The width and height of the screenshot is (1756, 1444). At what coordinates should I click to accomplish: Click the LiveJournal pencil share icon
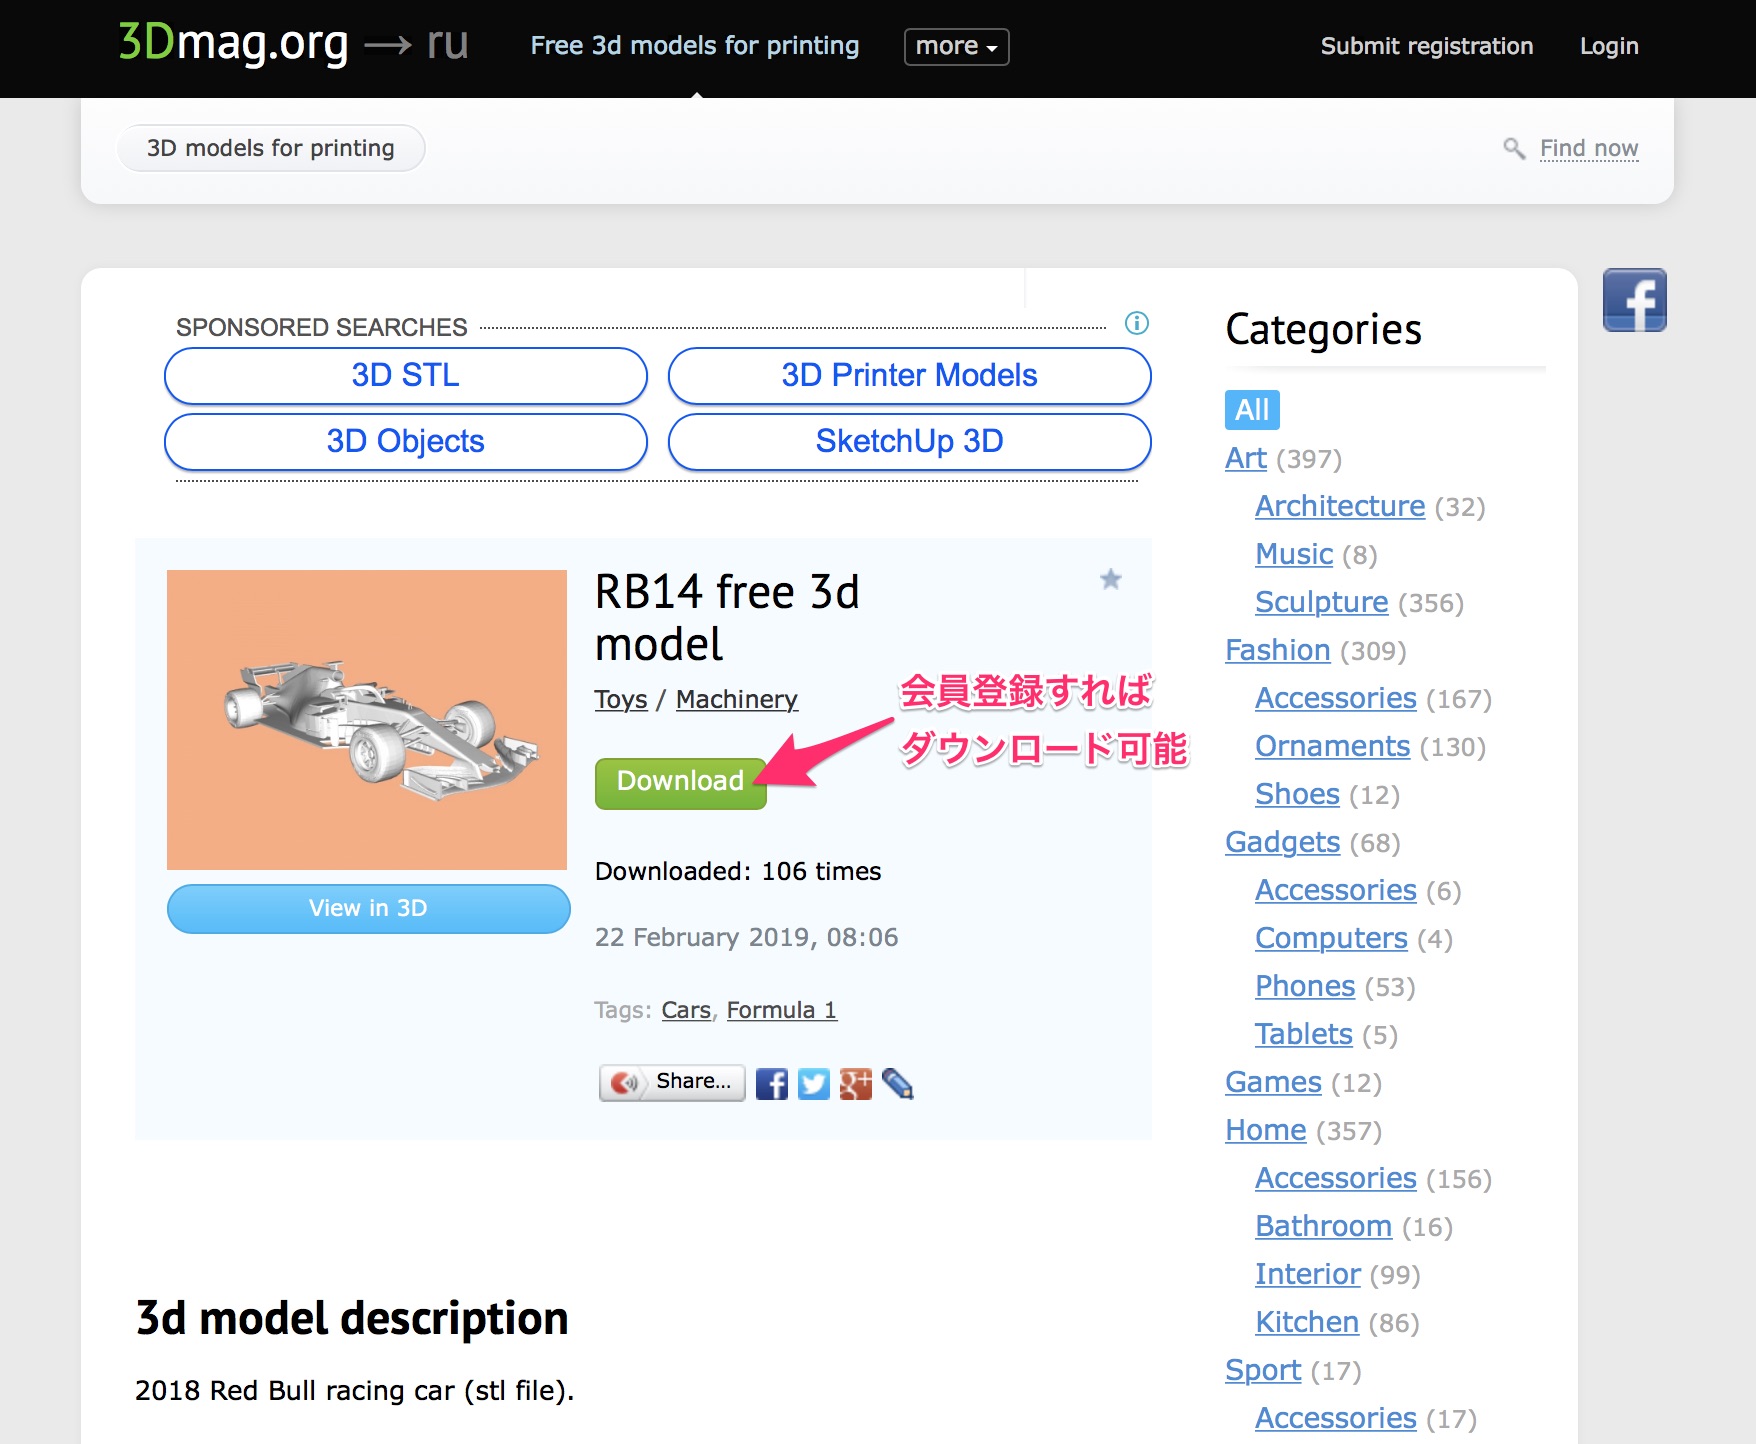click(897, 1084)
